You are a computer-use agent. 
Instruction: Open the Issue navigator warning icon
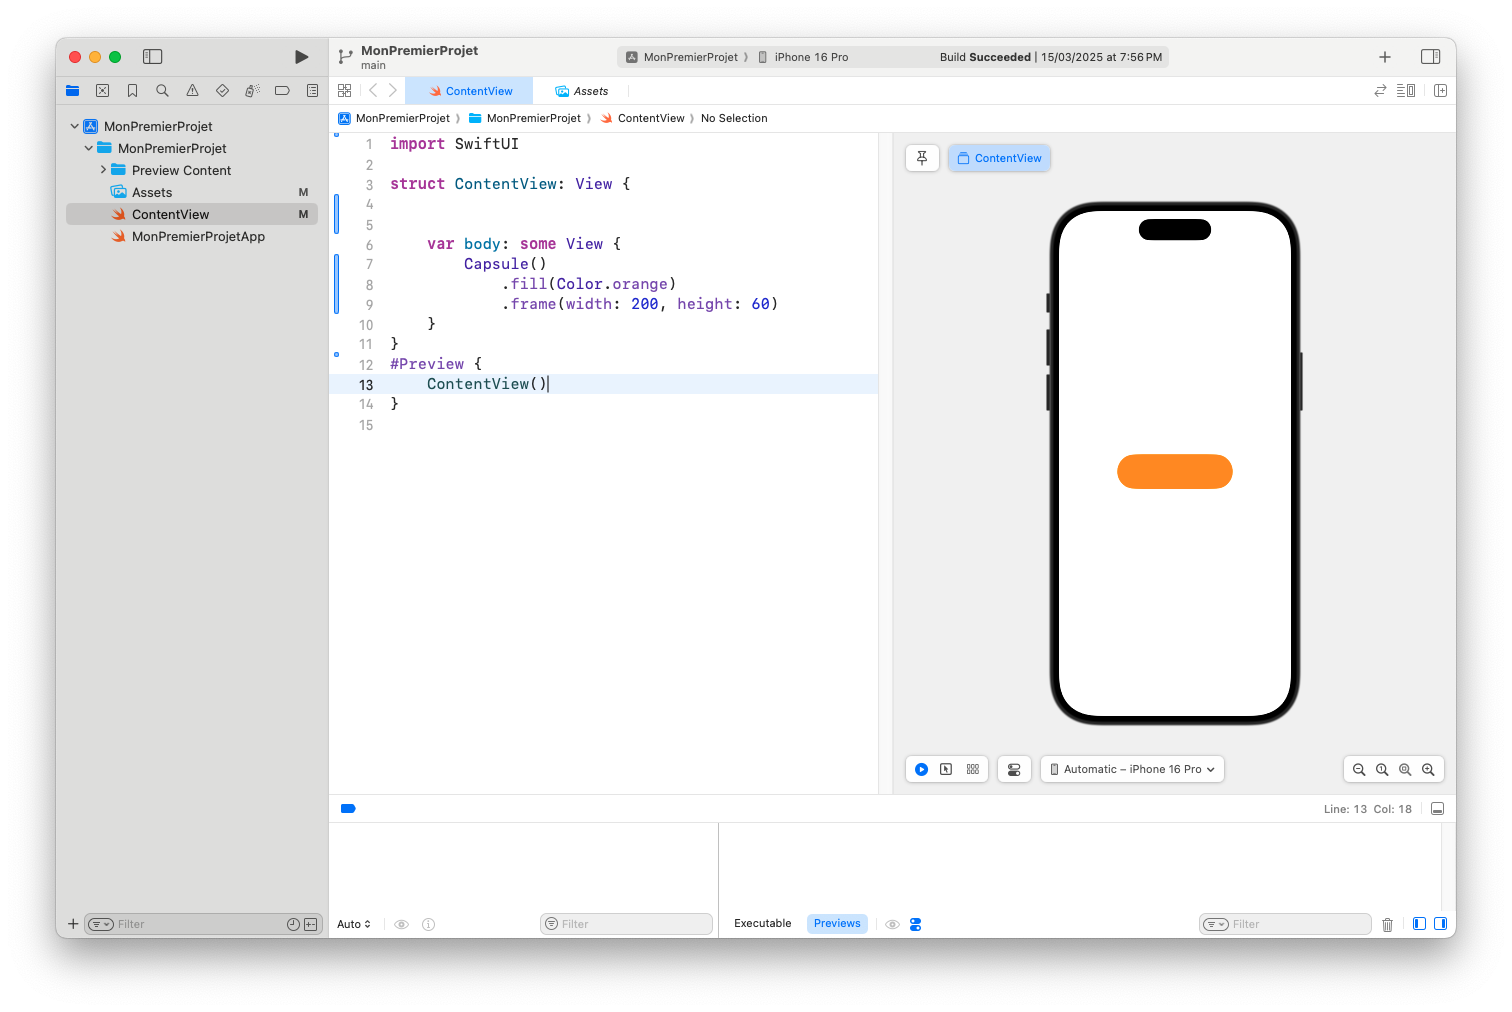[192, 91]
